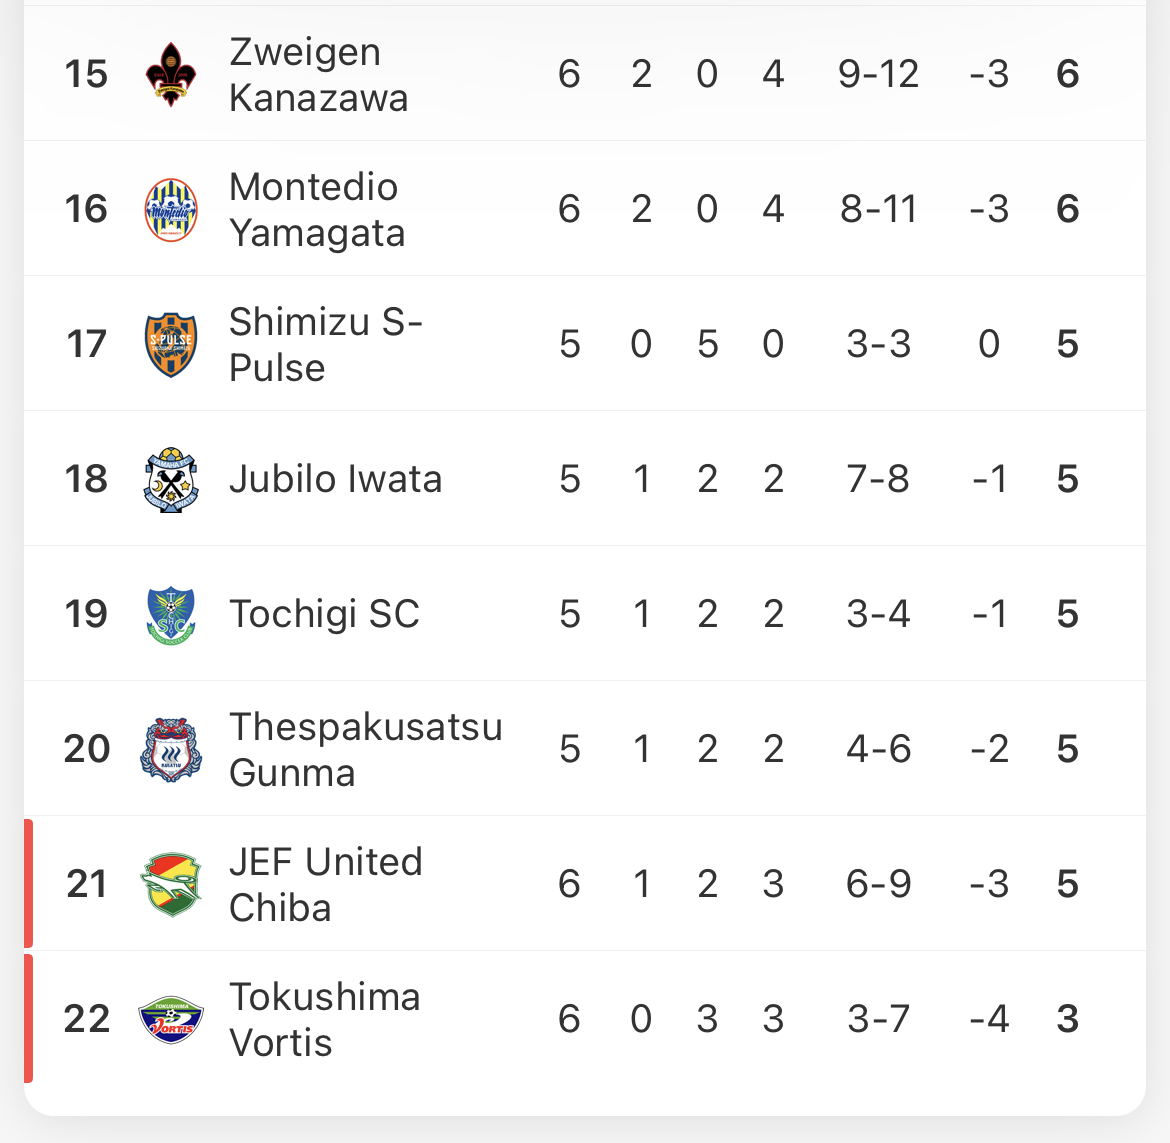Click Tokushima Vortis points total 3
Viewport: 1170px width, 1143px height.
tap(1068, 1019)
